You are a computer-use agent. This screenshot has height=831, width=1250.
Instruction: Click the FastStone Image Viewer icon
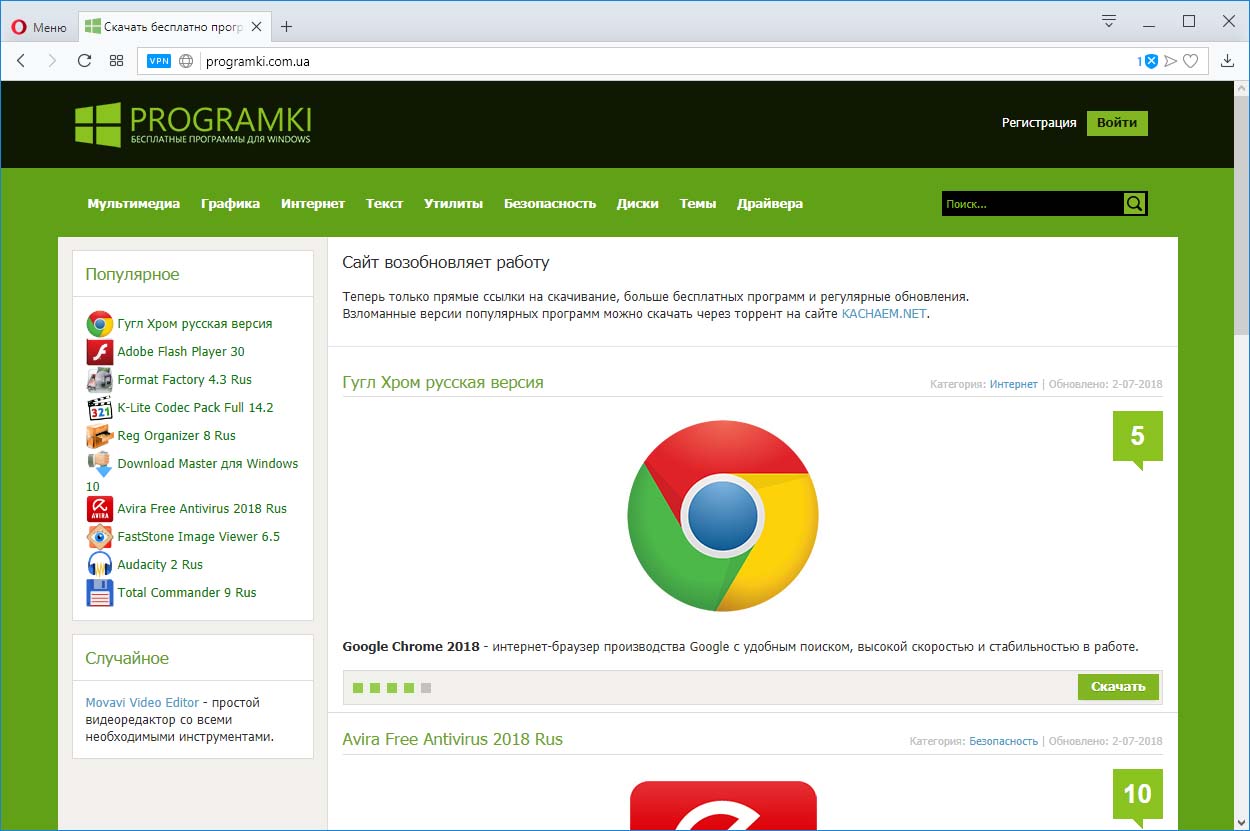[100, 537]
